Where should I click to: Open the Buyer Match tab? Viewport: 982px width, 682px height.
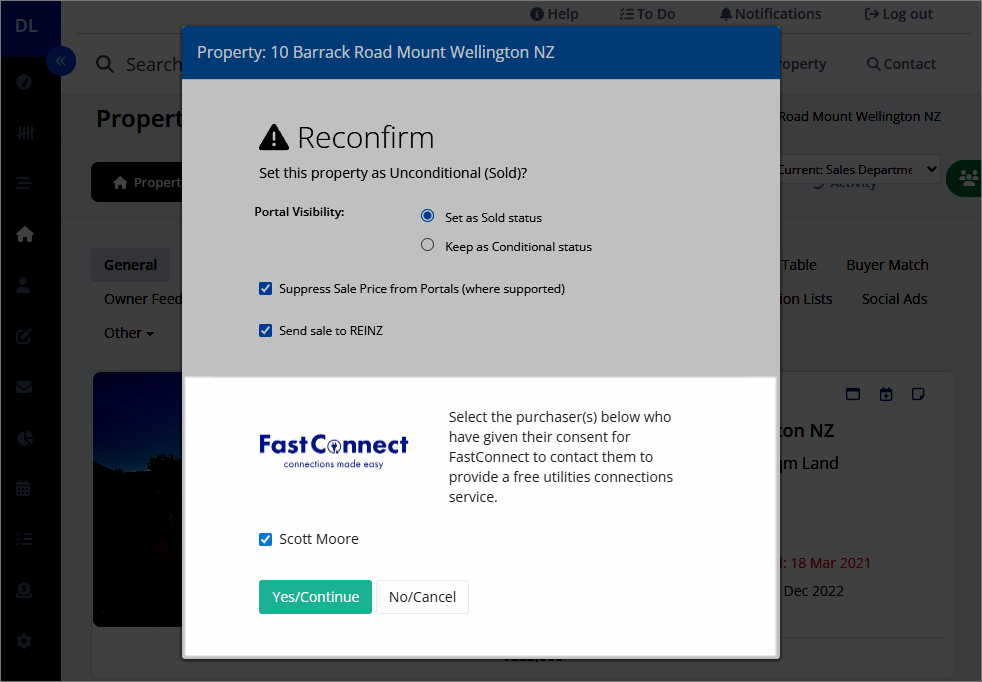(887, 265)
